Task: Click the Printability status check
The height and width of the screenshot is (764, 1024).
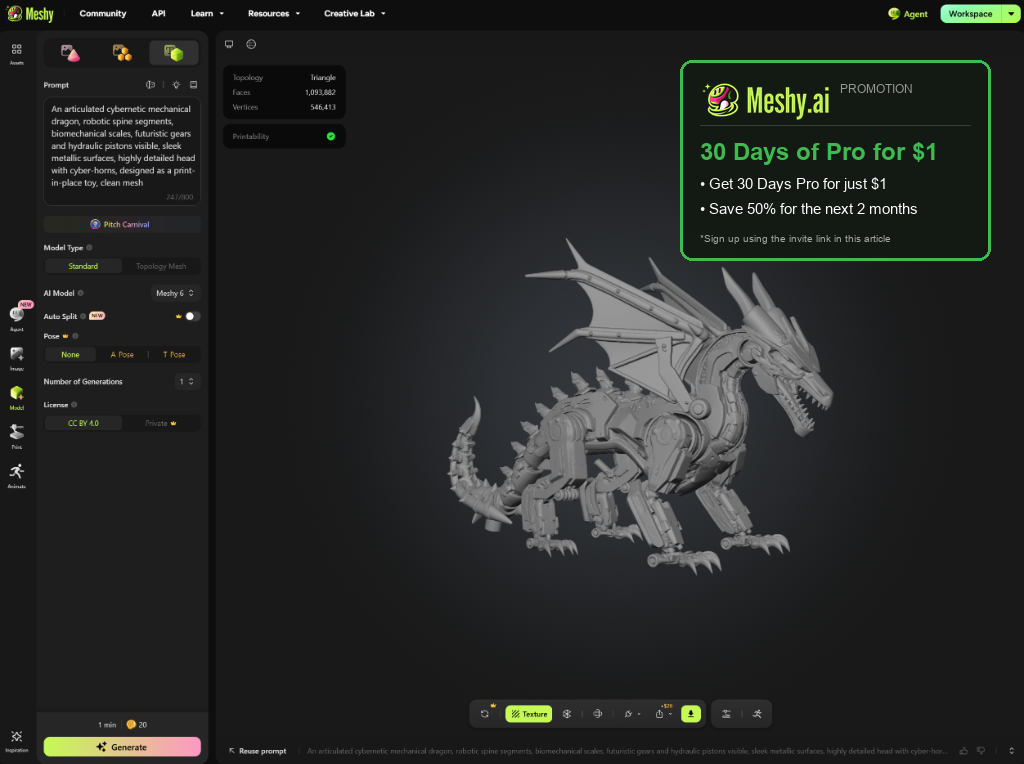Action: coord(331,136)
